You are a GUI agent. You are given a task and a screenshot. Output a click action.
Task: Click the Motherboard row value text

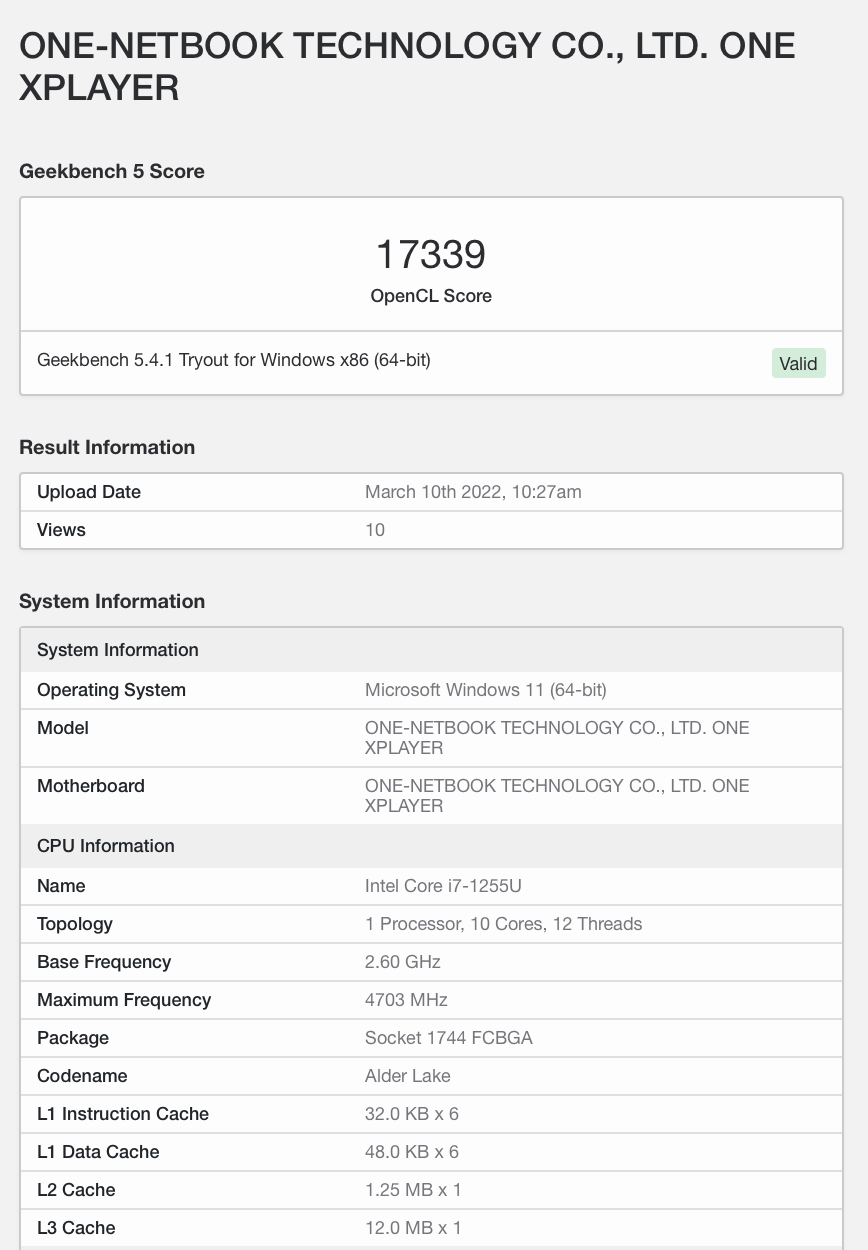[557, 796]
